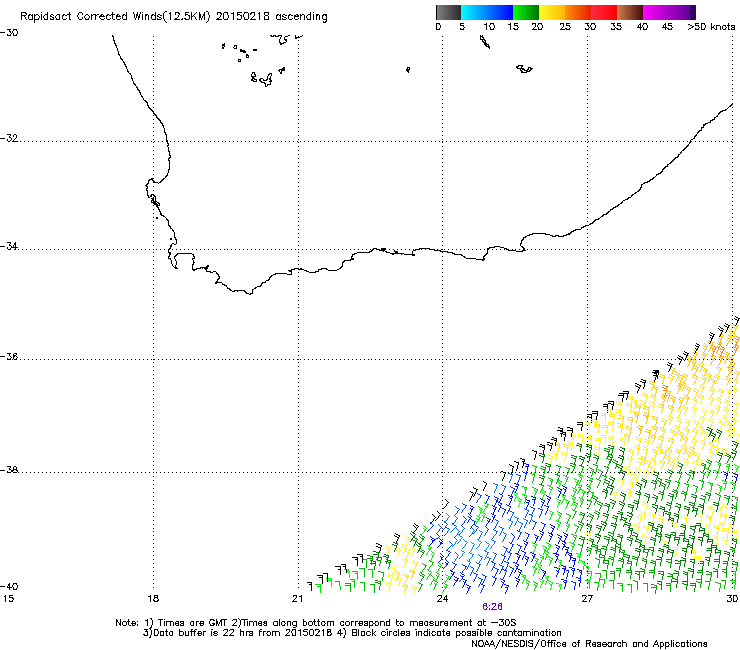This screenshot has height=650, width=740.
Task: Click the cyan-blue 5-15 knots legend band
Action: (487, 12)
